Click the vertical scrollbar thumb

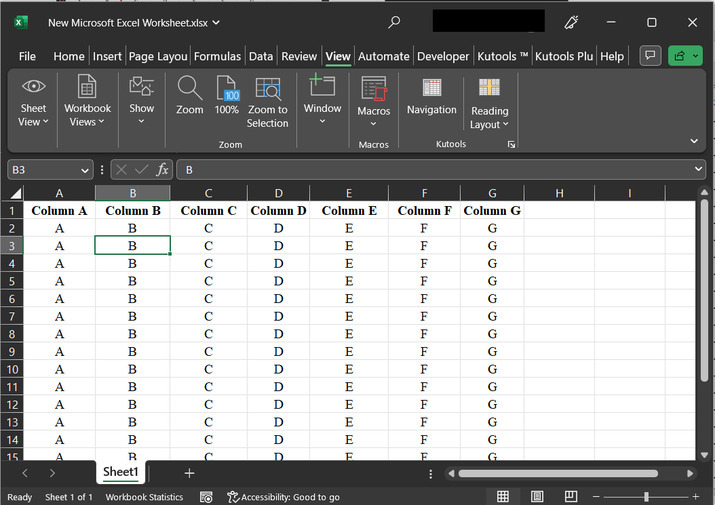click(x=704, y=290)
